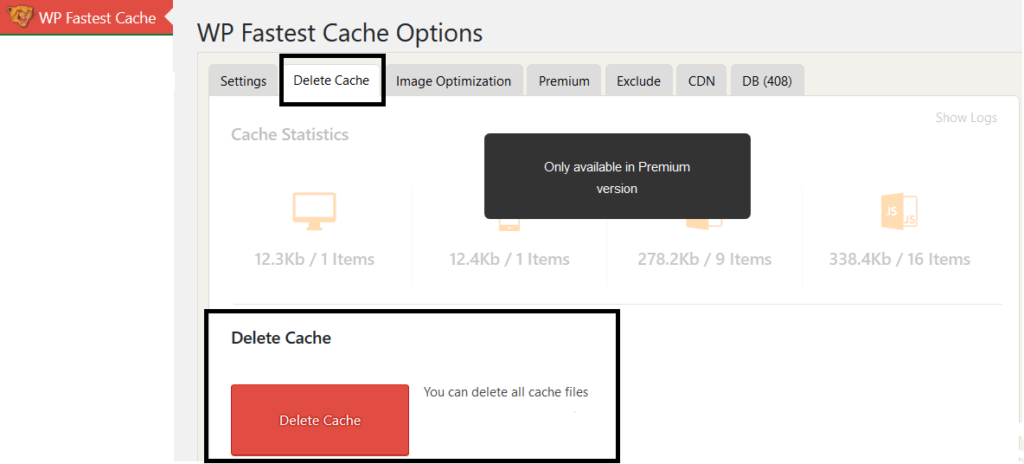The width and height of the screenshot is (1024, 464).
Task: Click the 278.2Kb / 9 Items statistic
Action: (705, 259)
